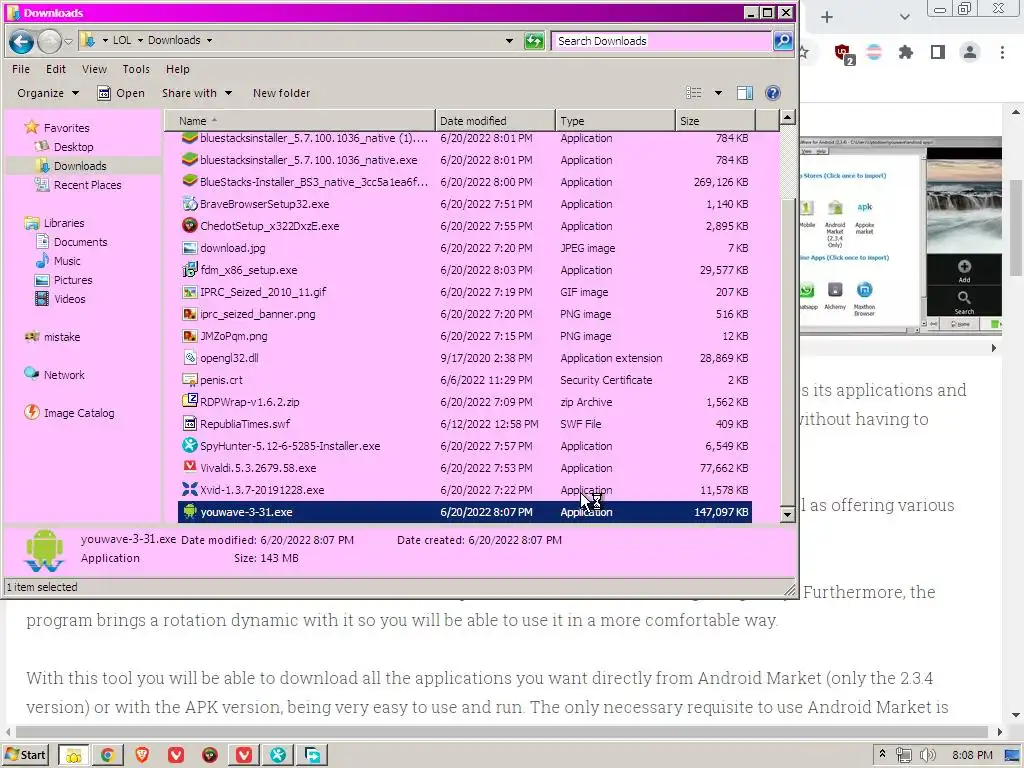Sort by the Date modified column header
This screenshot has height=768, width=1024.
tap(495, 121)
